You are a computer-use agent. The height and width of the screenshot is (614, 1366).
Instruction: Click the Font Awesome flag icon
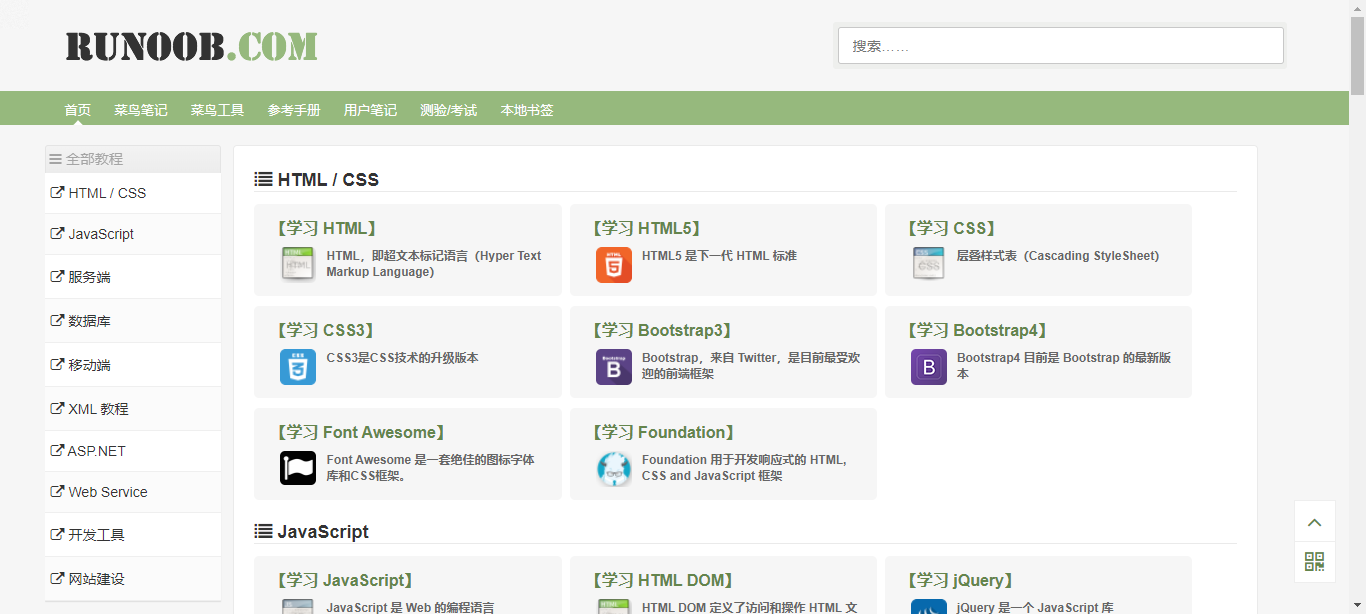click(298, 468)
